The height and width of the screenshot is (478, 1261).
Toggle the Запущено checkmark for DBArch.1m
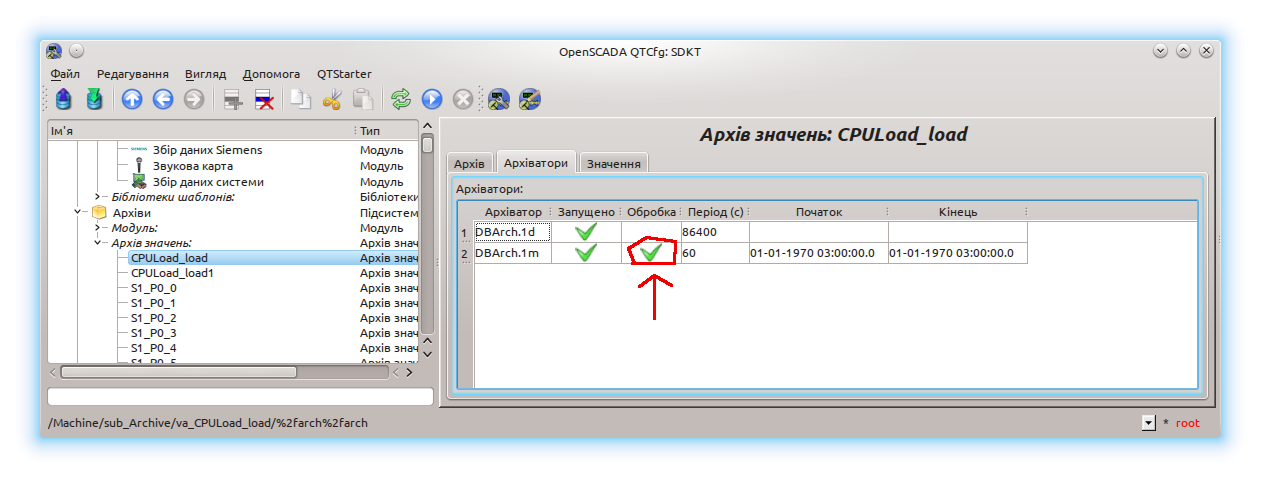click(x=586, y=253)
